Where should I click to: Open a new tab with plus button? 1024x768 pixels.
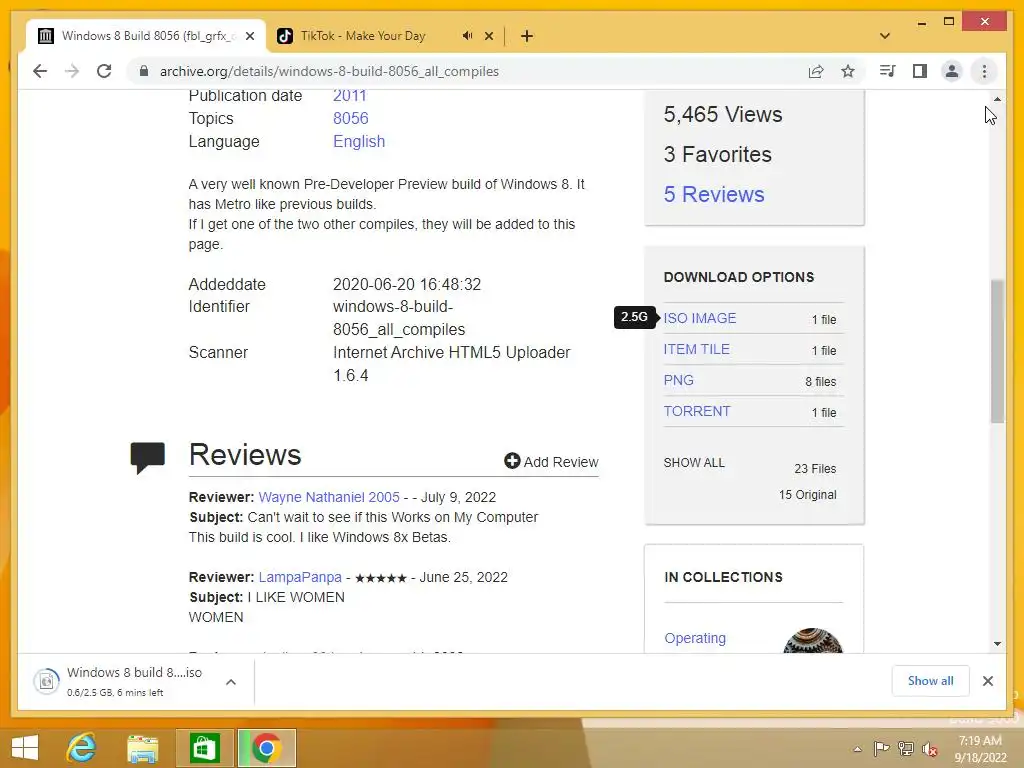tap(527, 37)
